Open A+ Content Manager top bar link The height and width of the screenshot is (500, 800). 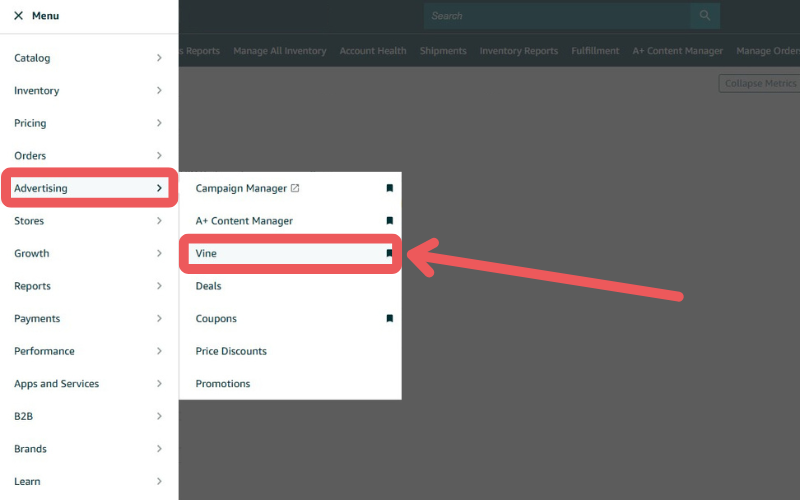[x=678, y=51]
